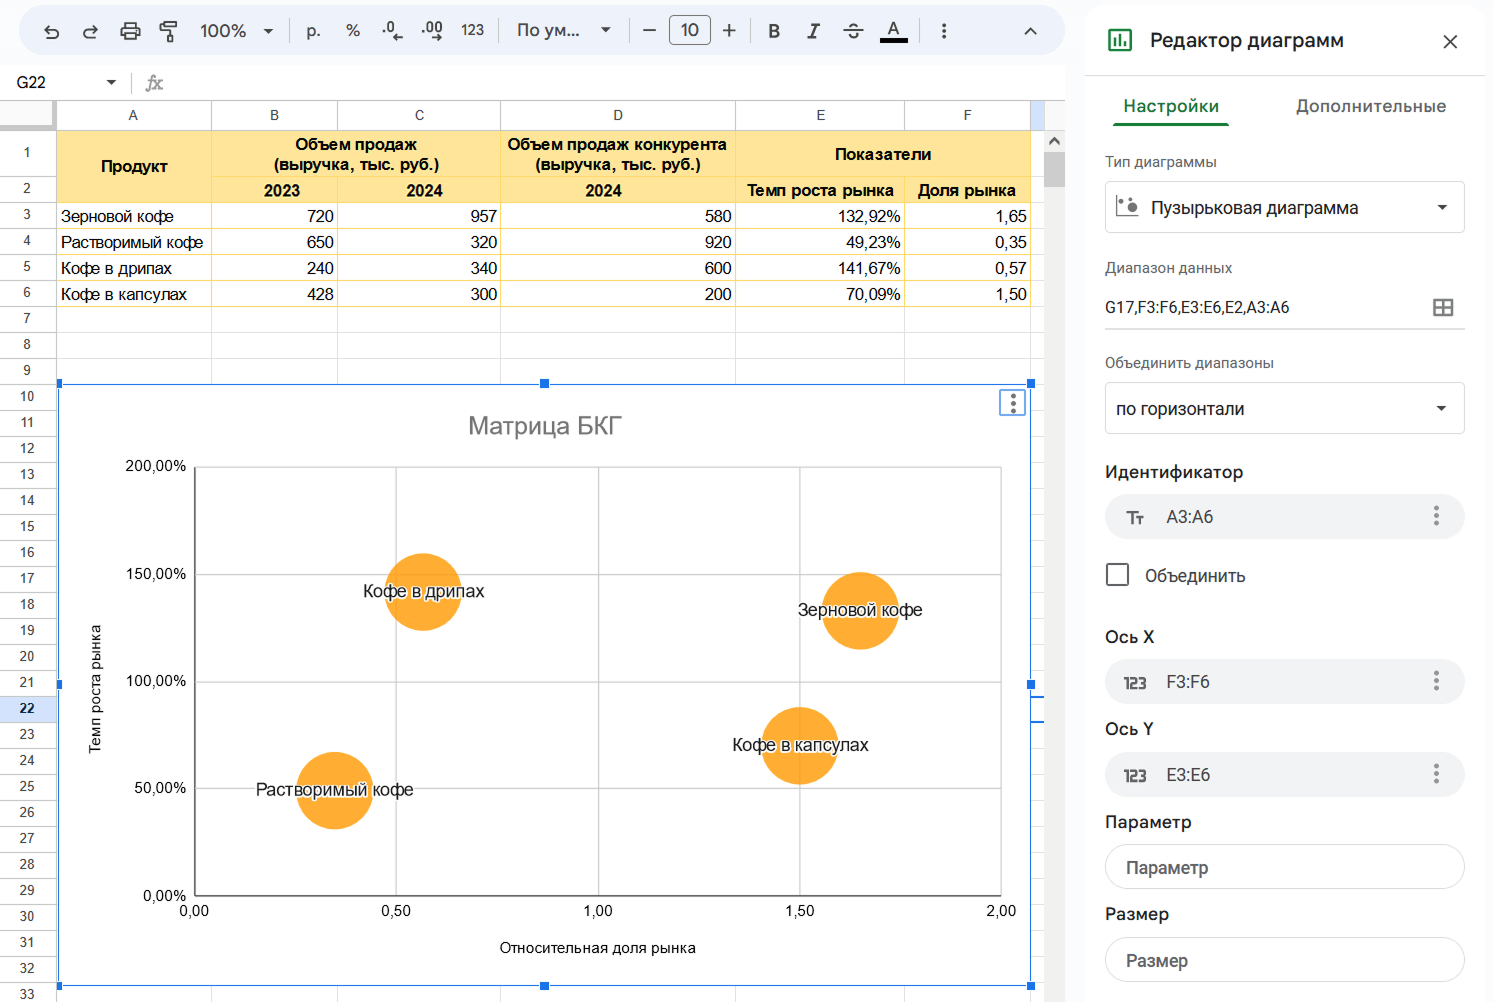Open the font family dropdown
Viewport: 1494px width, 1002px height.
pos(563,31)
